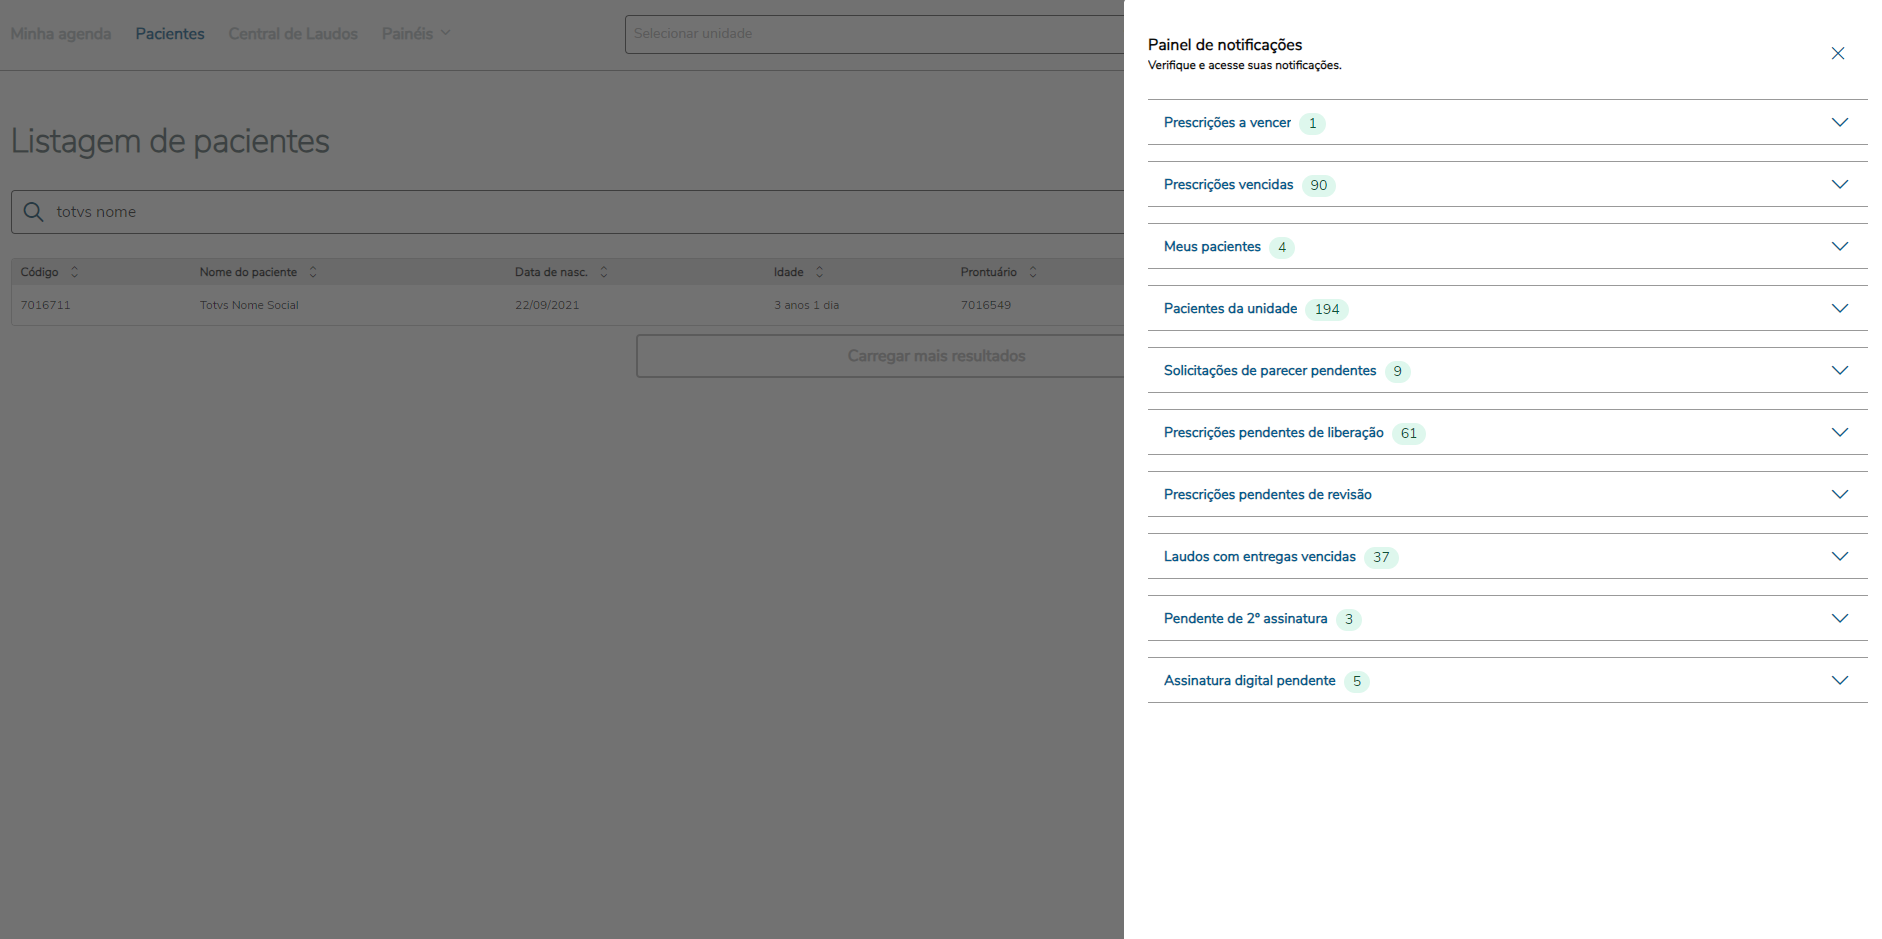Image resolution: width=1882 pixels, height=939 pixels.
Task: Sort by Nome do paciente arrows
Action: 313,272
